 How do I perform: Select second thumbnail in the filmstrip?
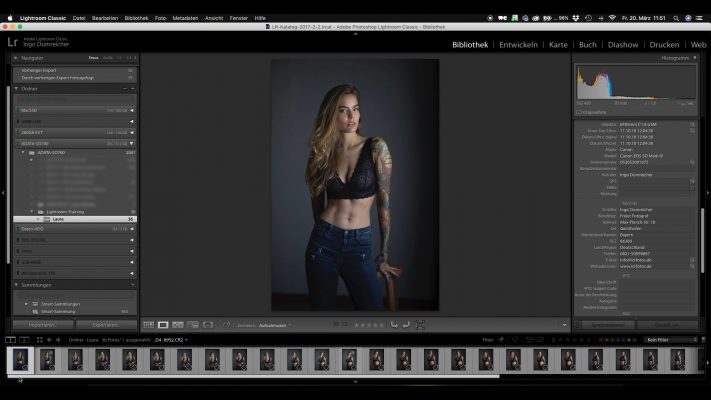(x=48, y=360)
